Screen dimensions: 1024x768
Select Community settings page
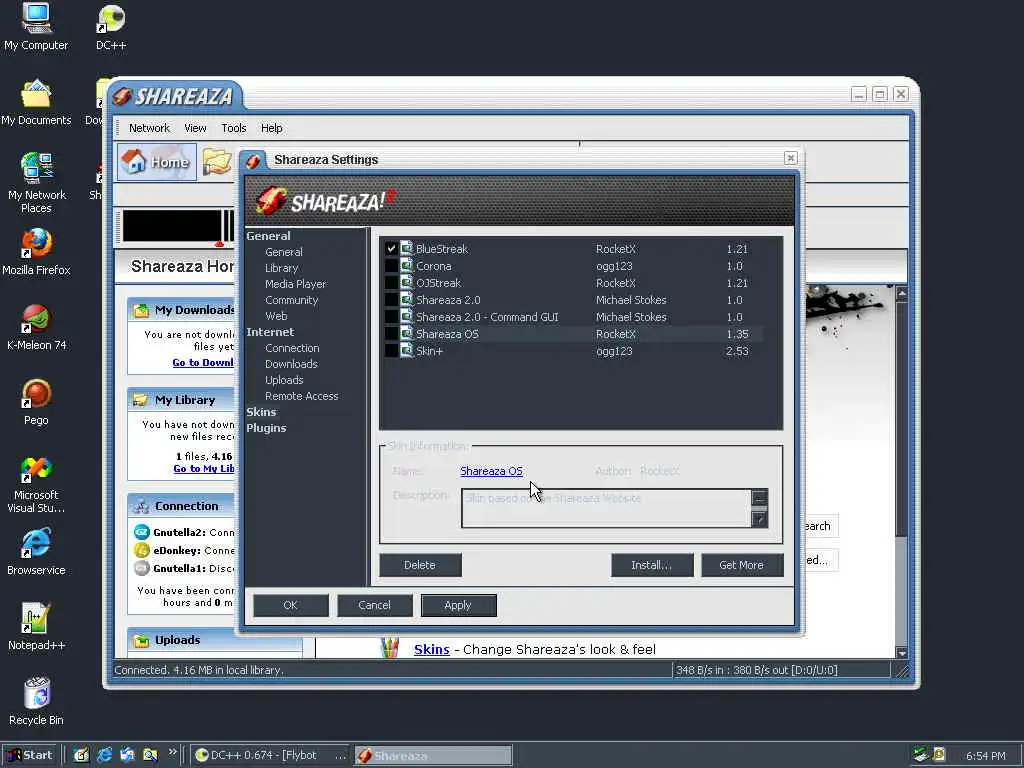pos(291,300)
